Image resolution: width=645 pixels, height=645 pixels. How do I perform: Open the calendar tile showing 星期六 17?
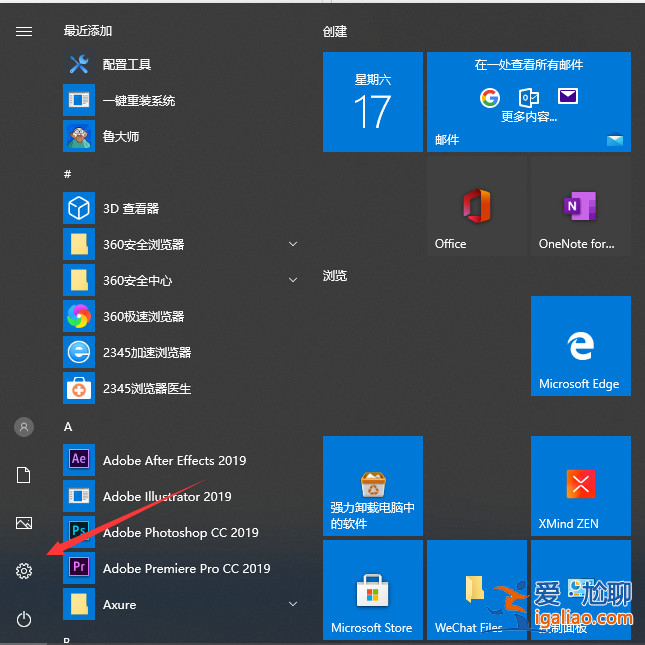point(373,102)
